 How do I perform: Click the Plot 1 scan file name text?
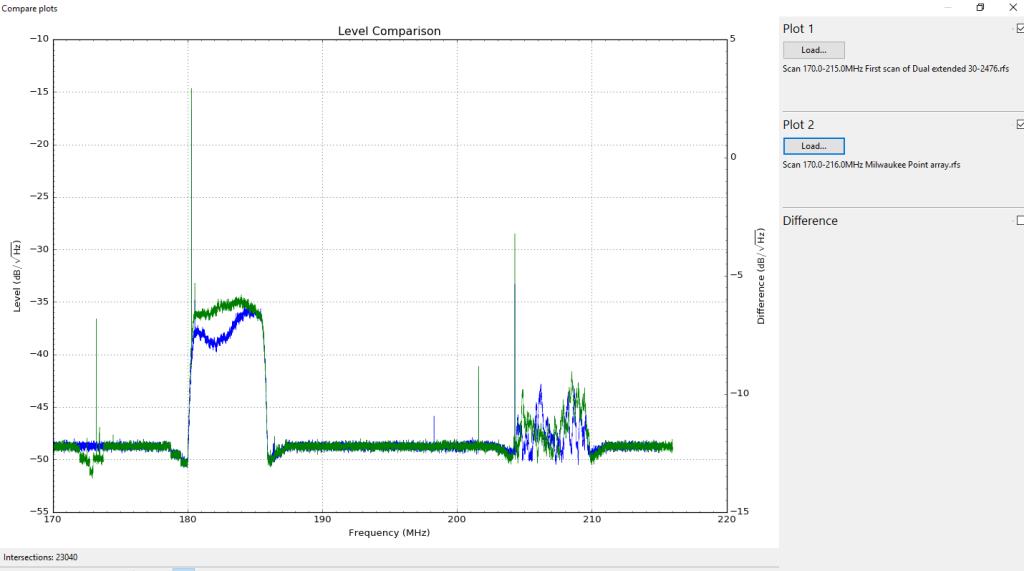[895, 69]
